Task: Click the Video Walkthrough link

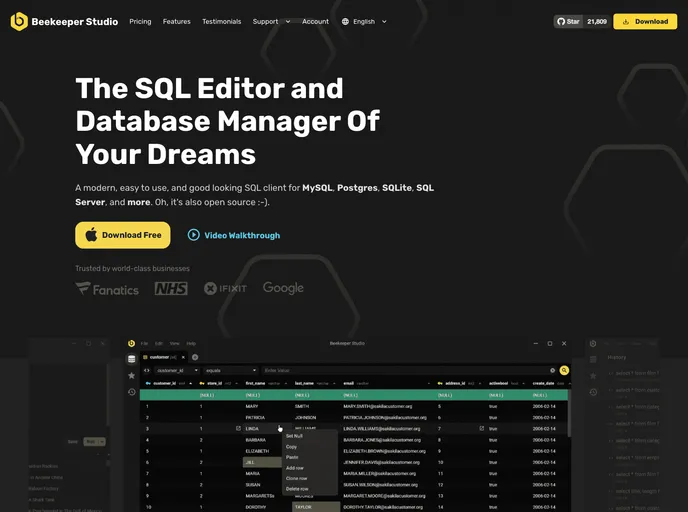Action: pos(242,235)
